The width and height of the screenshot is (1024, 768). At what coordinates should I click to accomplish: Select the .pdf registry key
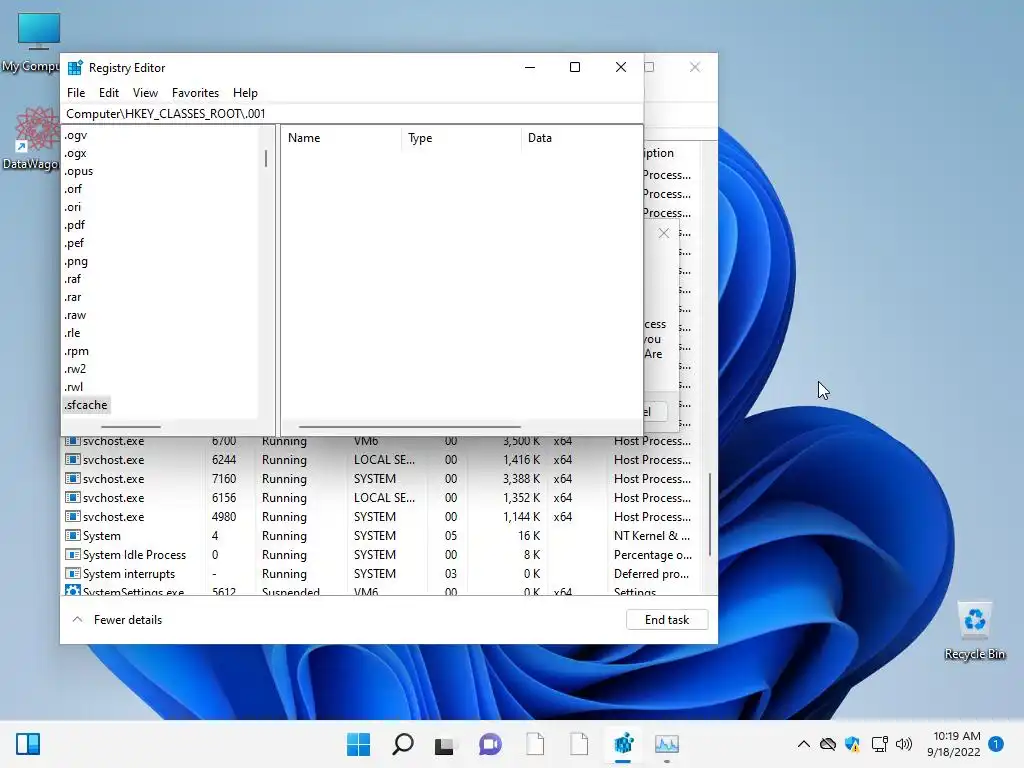(x=74, y=225)
